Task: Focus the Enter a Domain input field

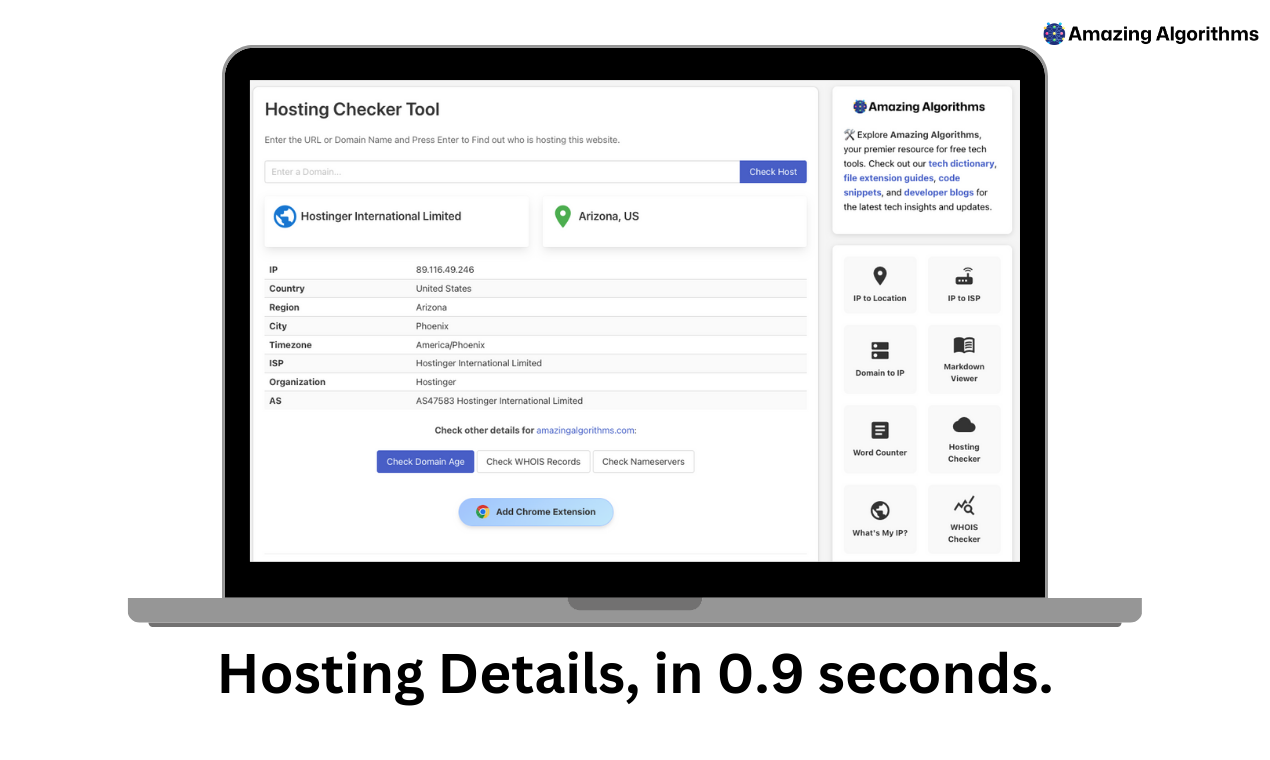Action: pyautogui.click(x=502, y=172)
